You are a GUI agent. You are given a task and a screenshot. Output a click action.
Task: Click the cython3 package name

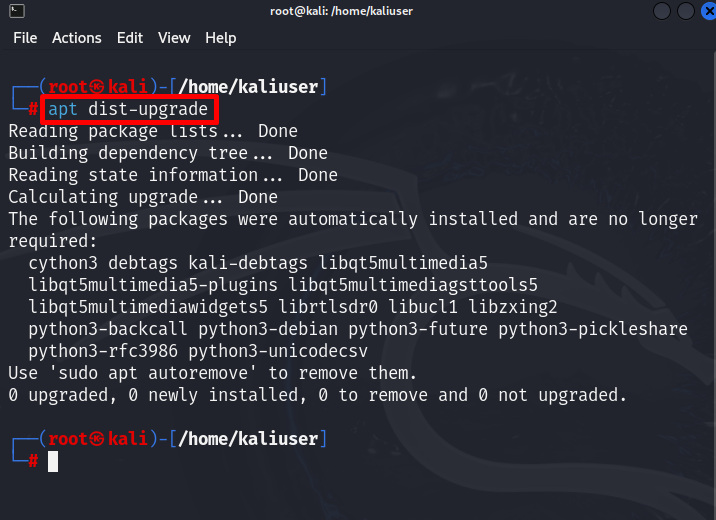(x=63, y=263)
